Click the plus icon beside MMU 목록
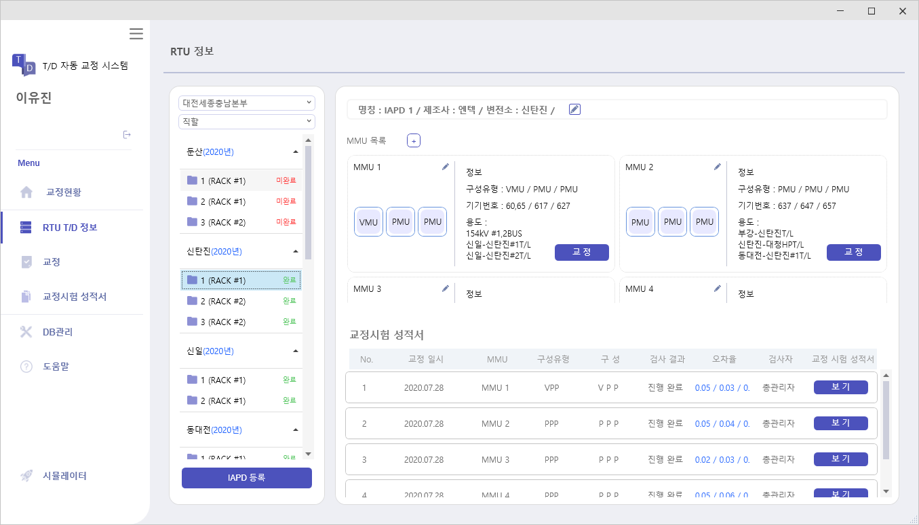919x525 pixels. pos(414,141)
